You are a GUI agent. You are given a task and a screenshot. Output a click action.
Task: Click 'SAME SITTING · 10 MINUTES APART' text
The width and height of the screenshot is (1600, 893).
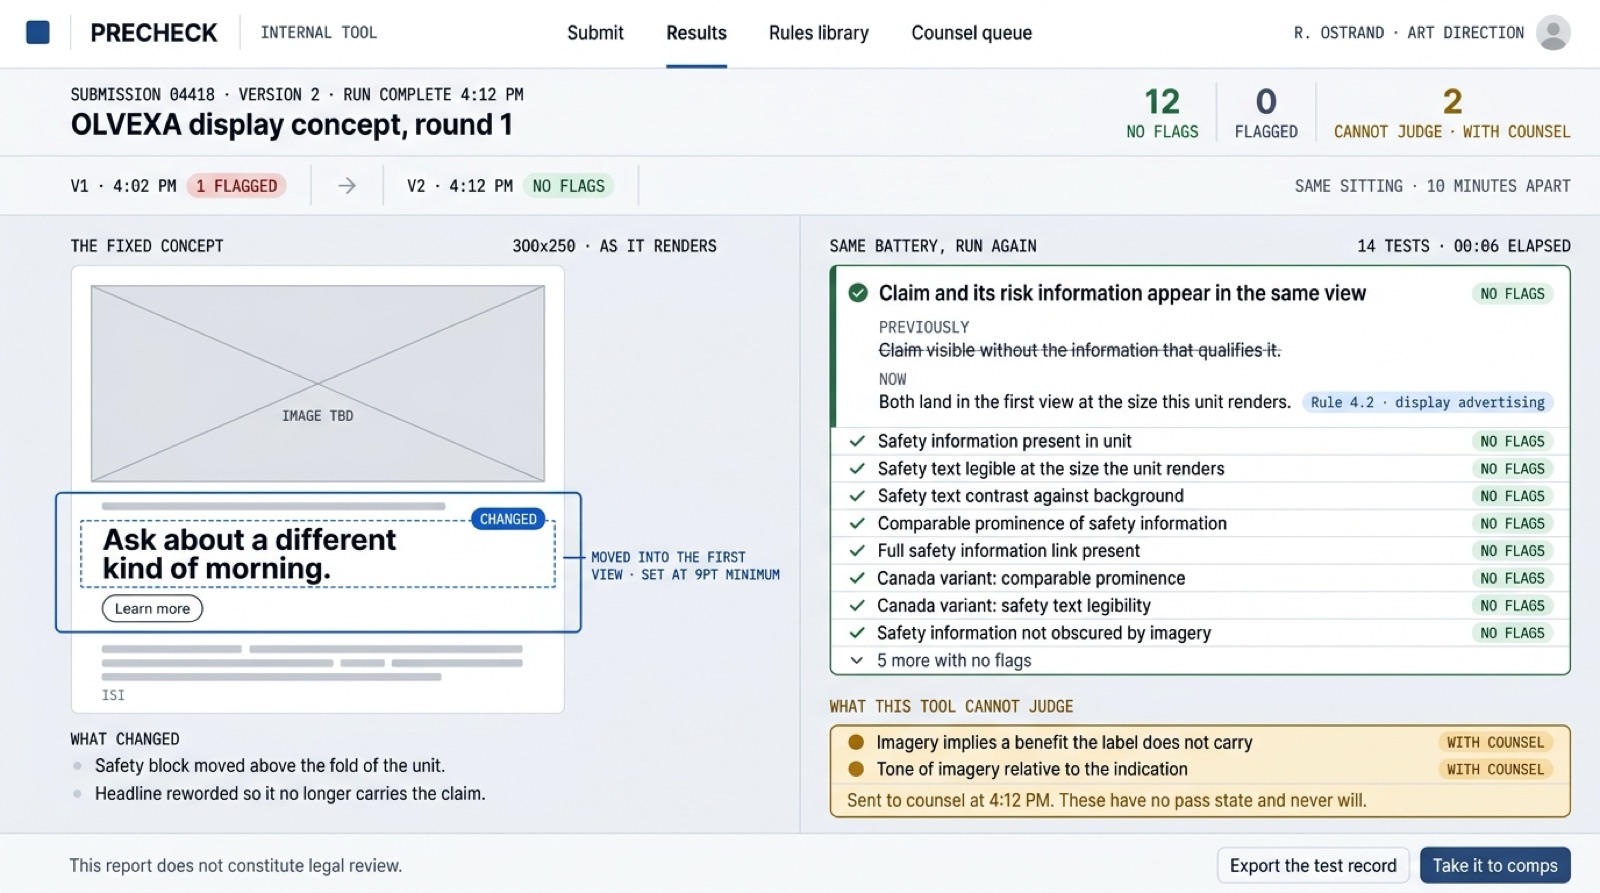[1433, 186]
